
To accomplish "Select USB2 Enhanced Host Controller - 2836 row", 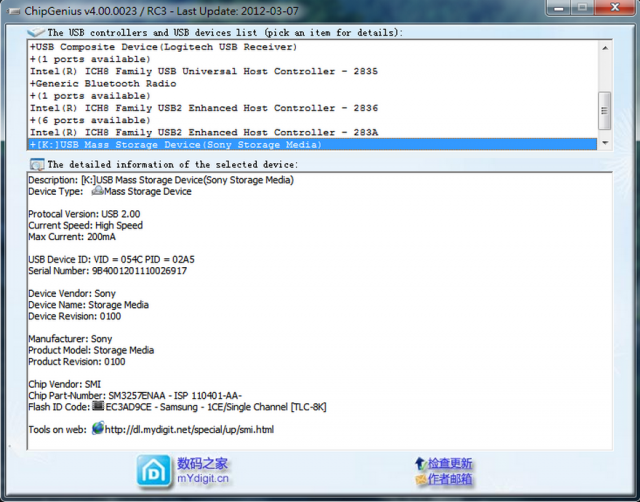I will 312,108.
